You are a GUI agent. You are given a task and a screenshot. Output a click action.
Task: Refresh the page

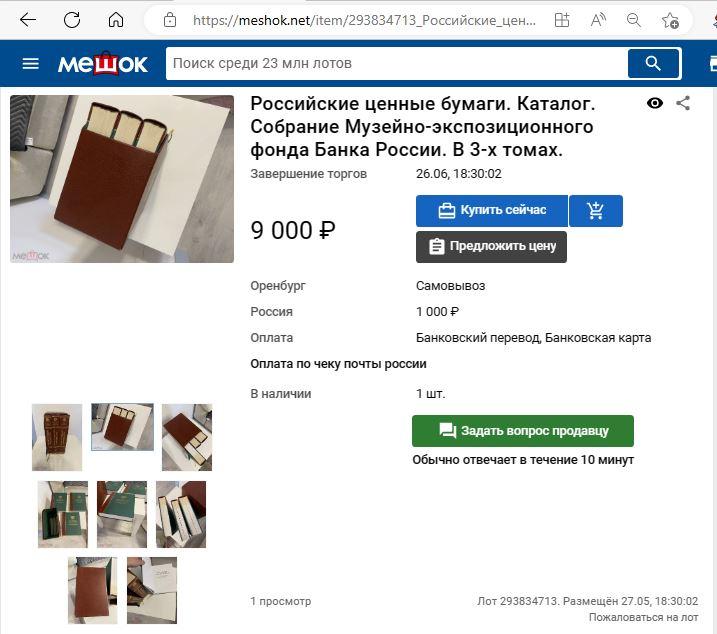click(72, 20)
